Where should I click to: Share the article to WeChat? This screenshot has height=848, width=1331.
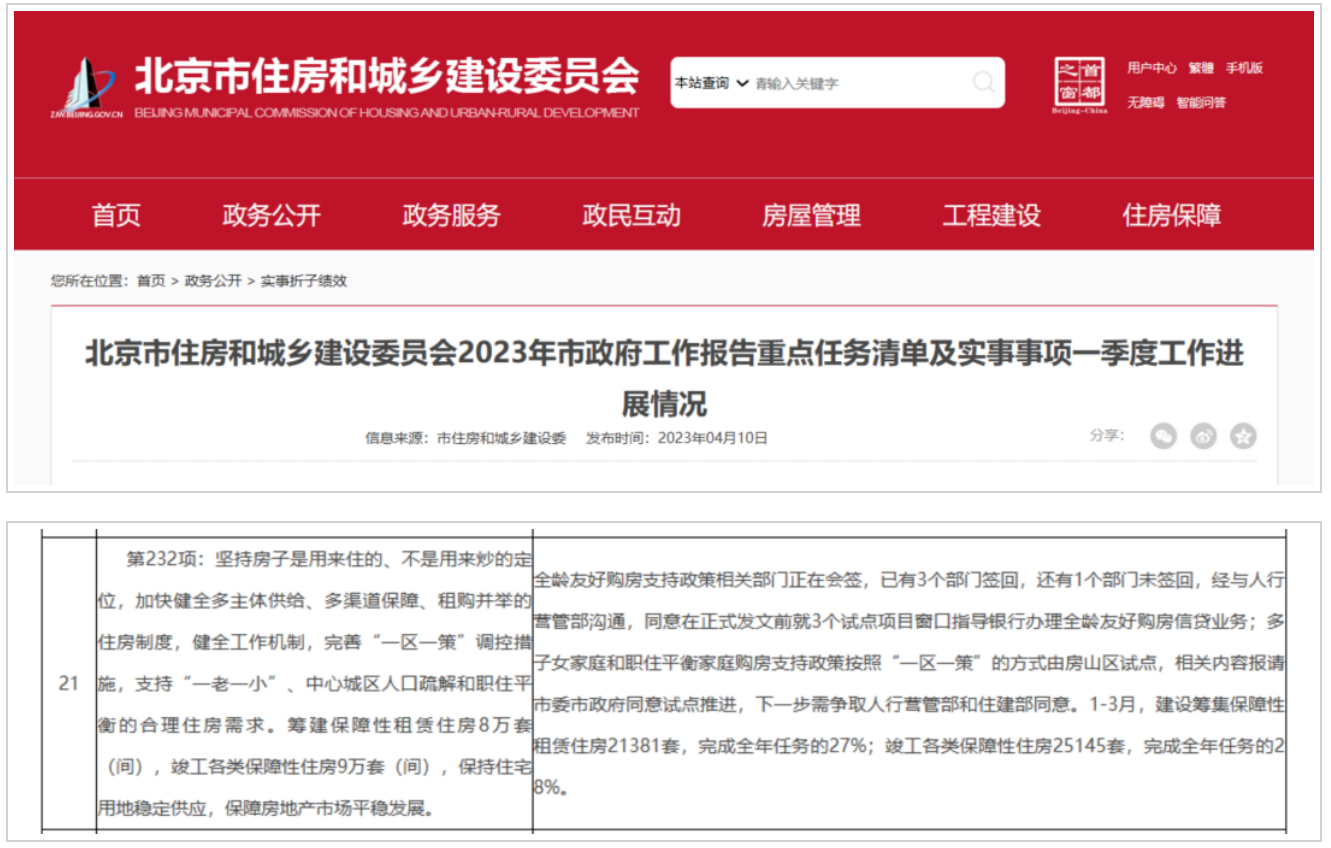pos(1163,436)
